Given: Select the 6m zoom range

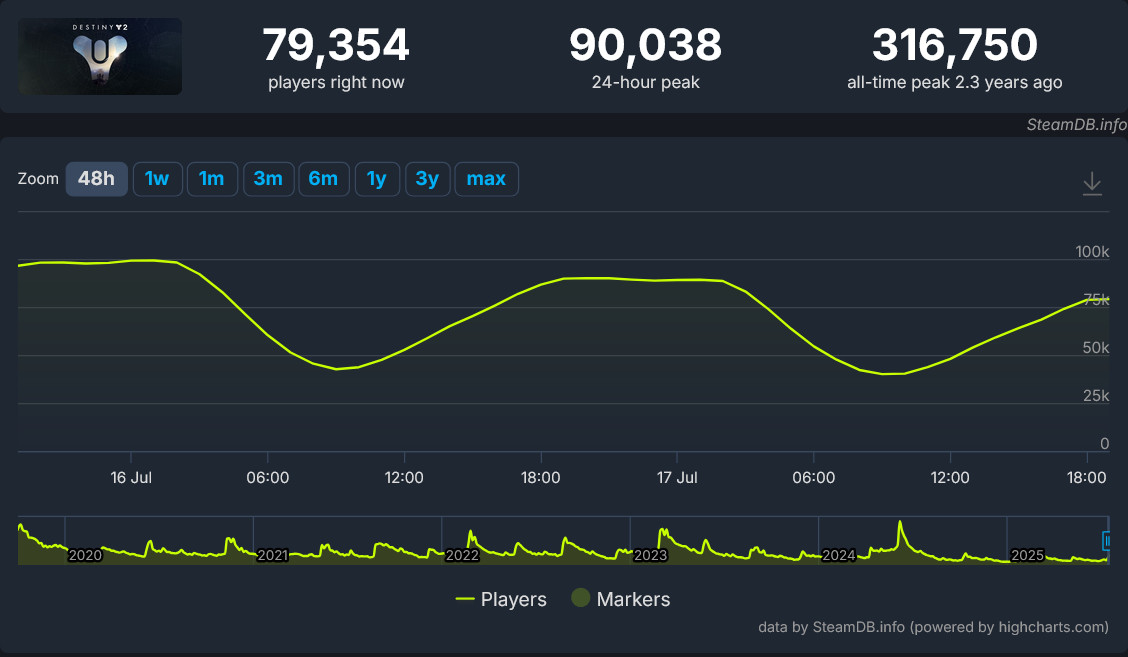Looking at the screenshot, I should click(x=324, y=179).
